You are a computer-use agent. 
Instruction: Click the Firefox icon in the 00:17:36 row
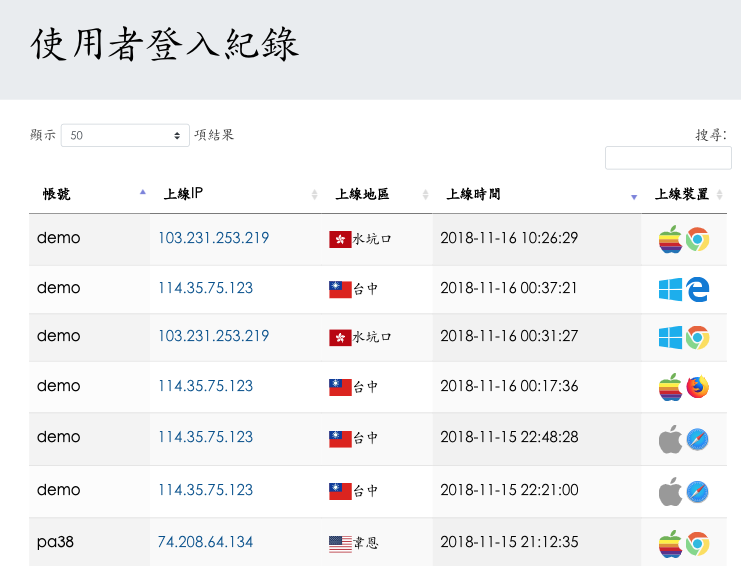click(698, 387)
